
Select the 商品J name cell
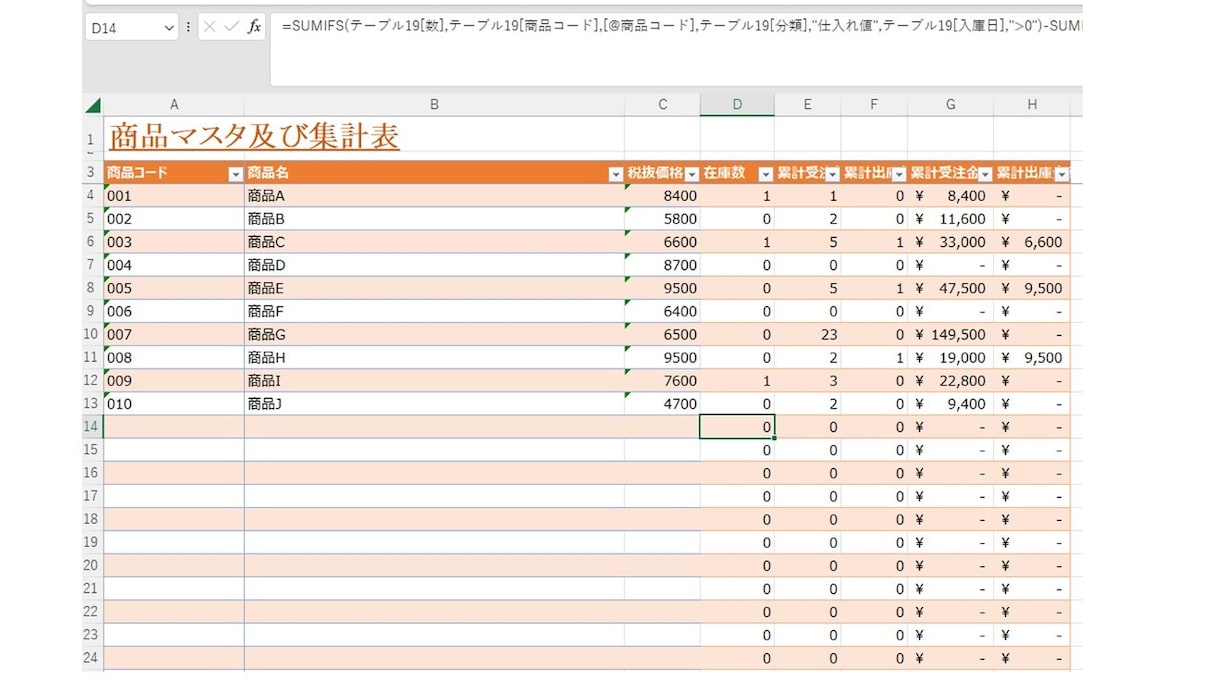pyautogui.click(x=434, y=404)
